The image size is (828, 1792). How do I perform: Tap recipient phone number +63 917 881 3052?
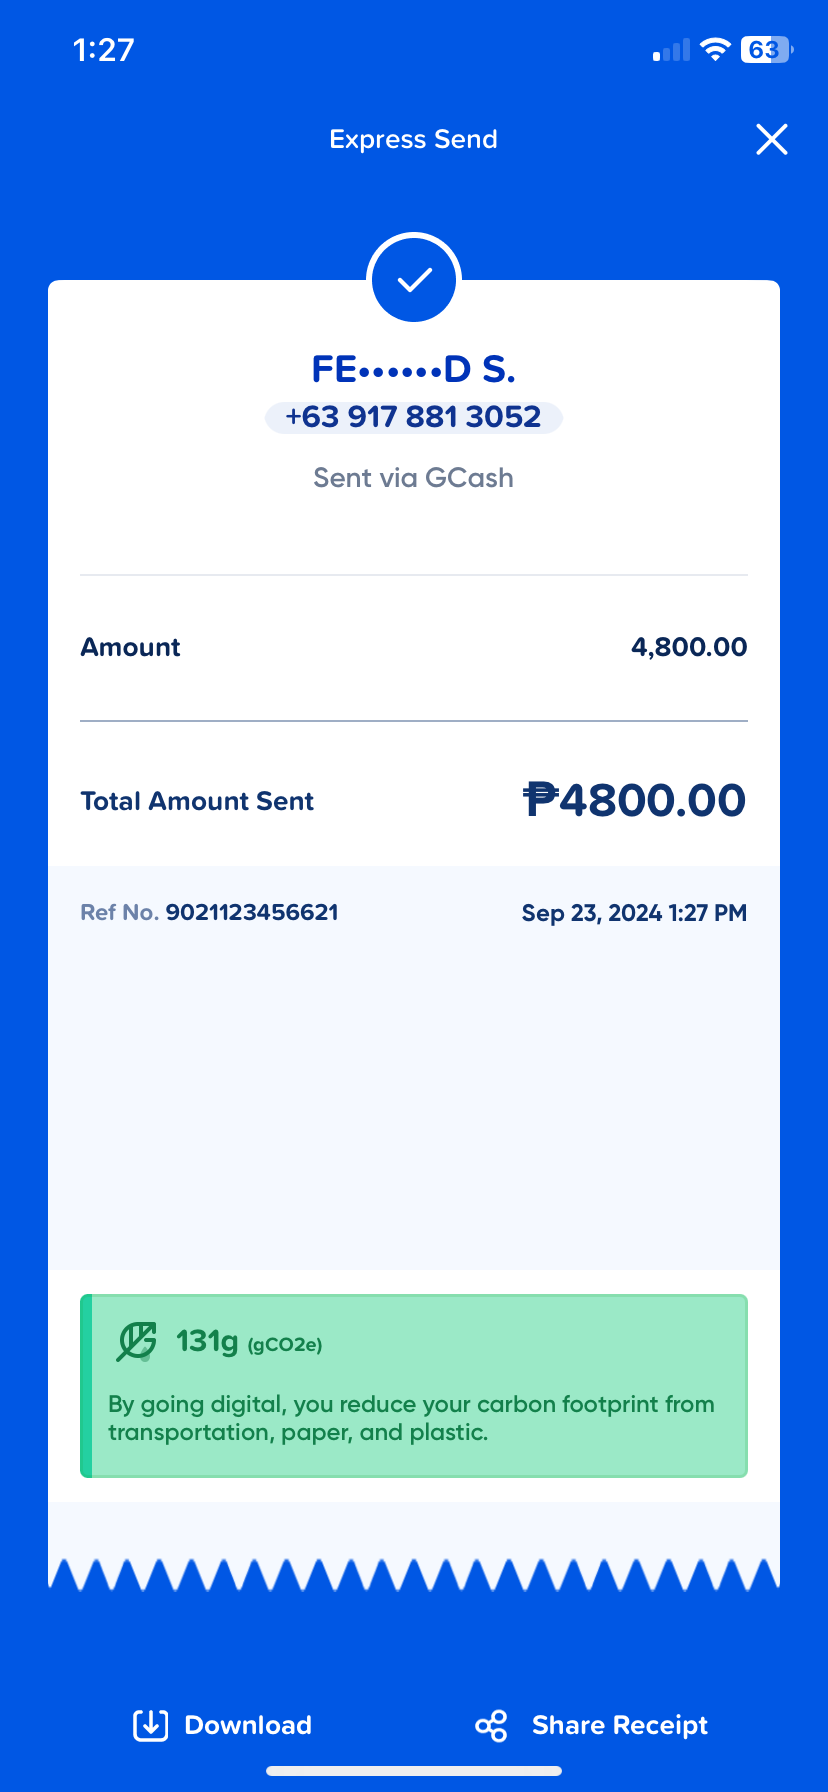[x=414, y=417]
